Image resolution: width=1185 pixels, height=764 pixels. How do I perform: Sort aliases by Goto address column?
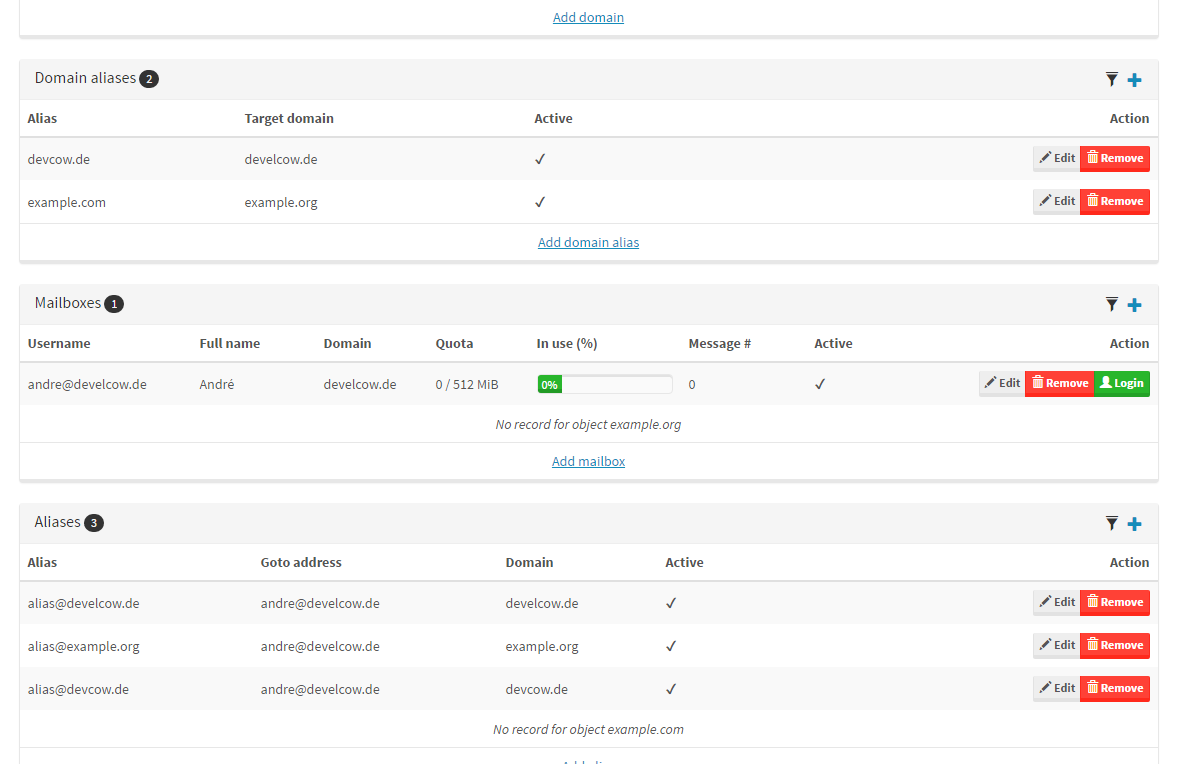tap(301, 562)
